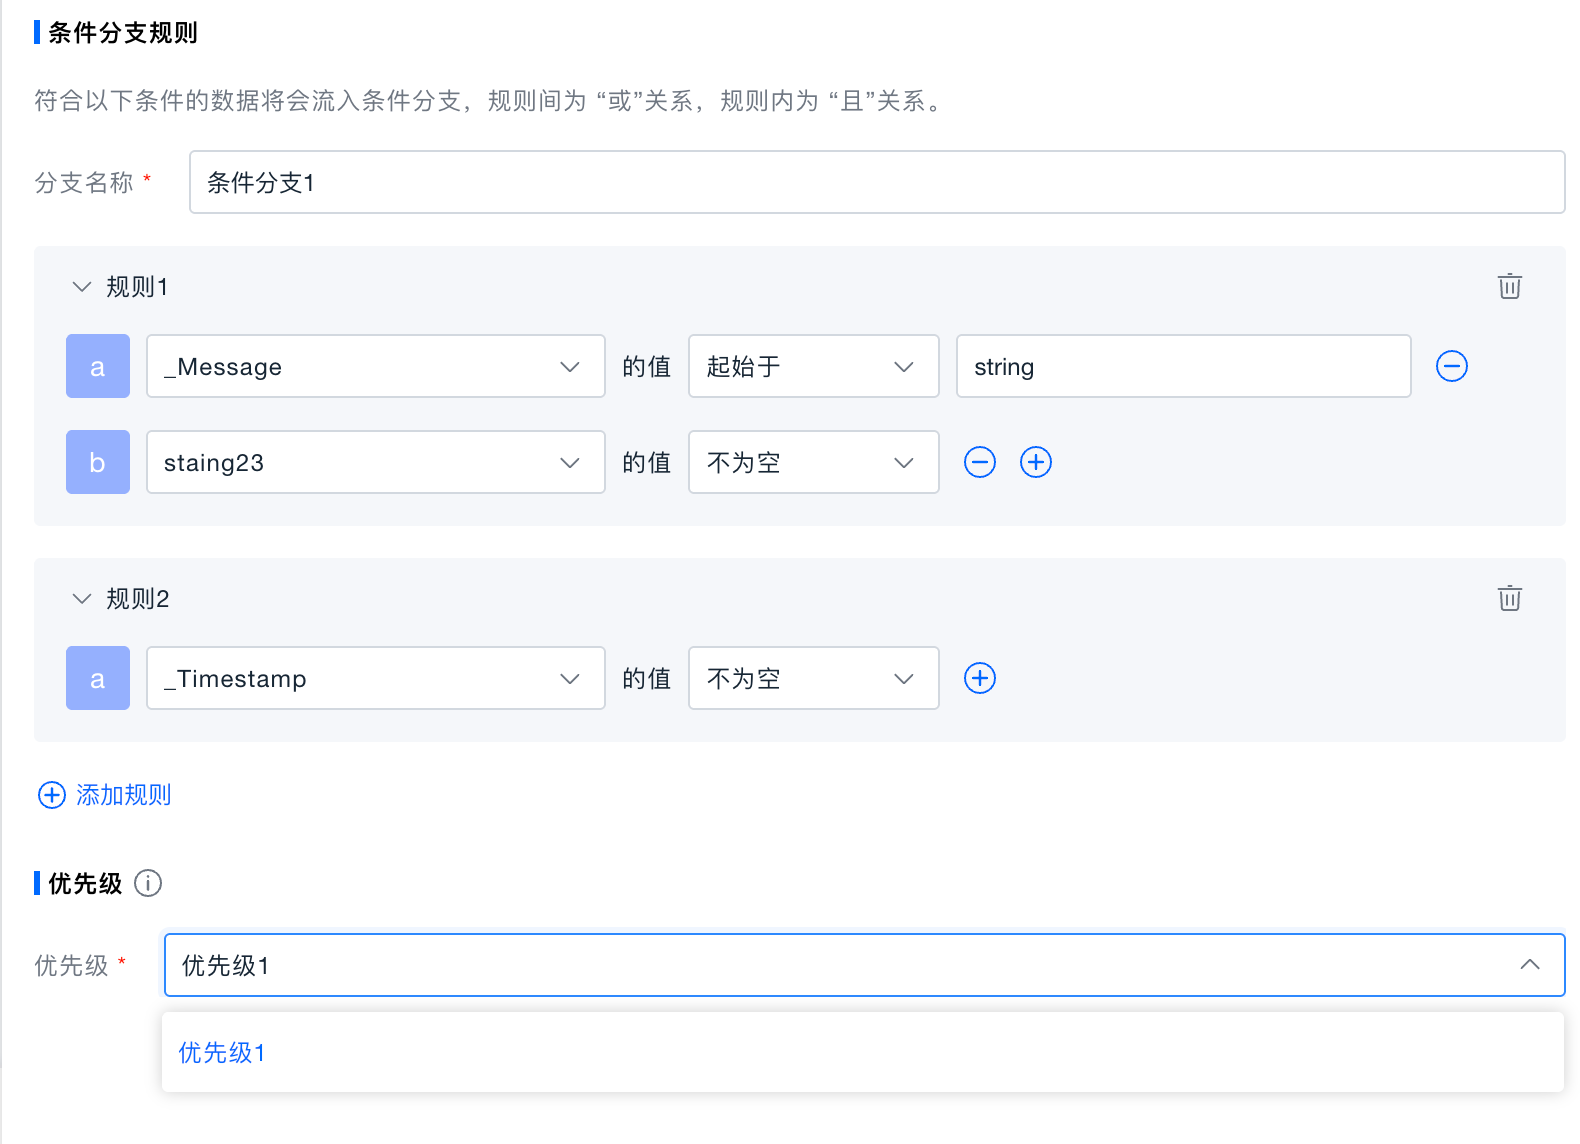Image resolution: width=1580 pixels, height=1144 pixels.
Task: Open the _Timestamp field dropdown
Action: coord(375,678)
